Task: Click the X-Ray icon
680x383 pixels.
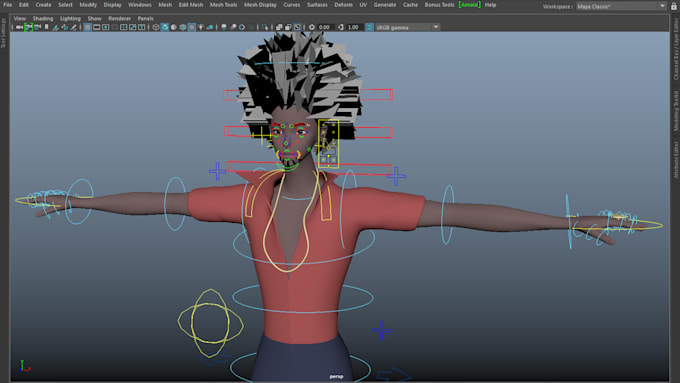Action: pos(279,27)
